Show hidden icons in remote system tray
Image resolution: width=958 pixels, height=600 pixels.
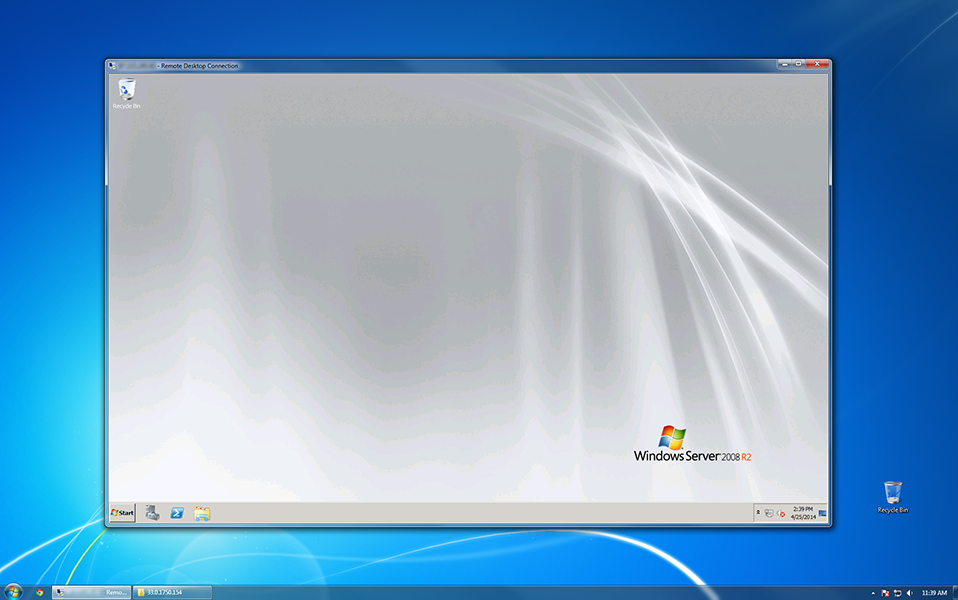[x=758, y=513]
